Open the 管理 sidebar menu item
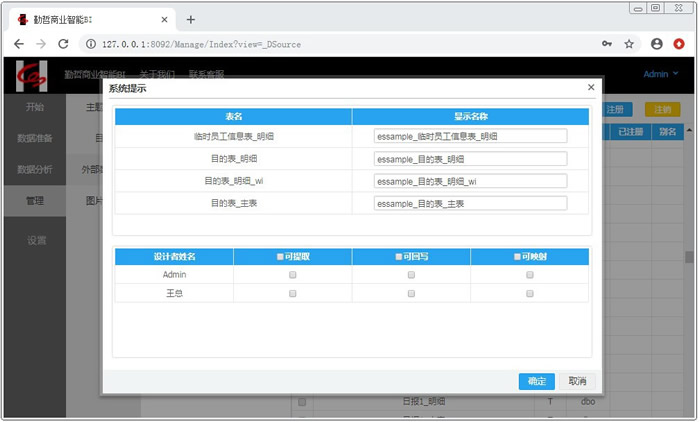The width and height of the screenshot is (700, 422). (x=35, y=201)
